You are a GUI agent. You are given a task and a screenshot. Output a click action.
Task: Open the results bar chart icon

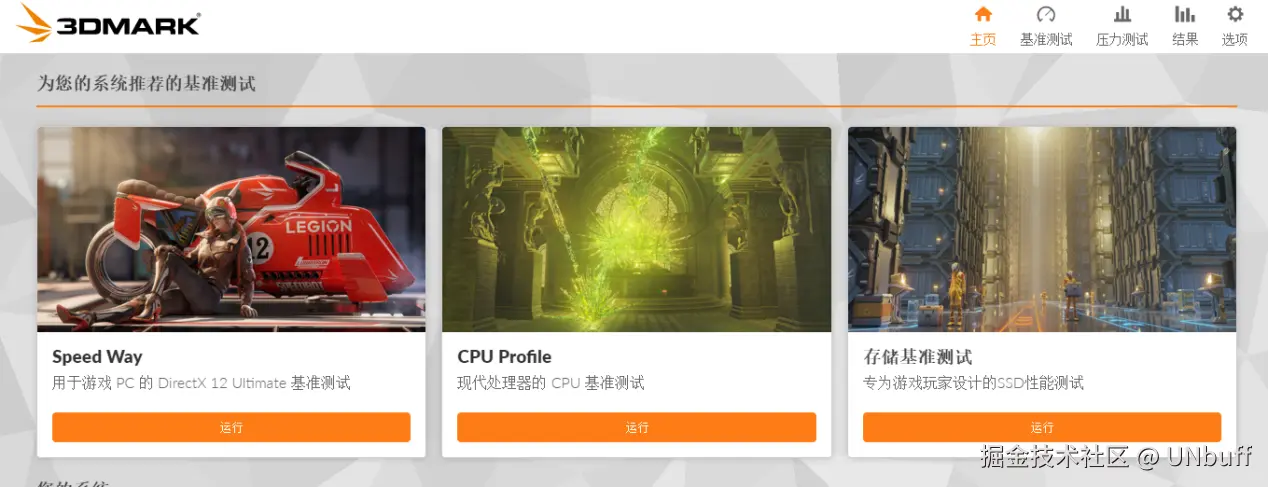pyautogui.click(x=1185, y=14)
